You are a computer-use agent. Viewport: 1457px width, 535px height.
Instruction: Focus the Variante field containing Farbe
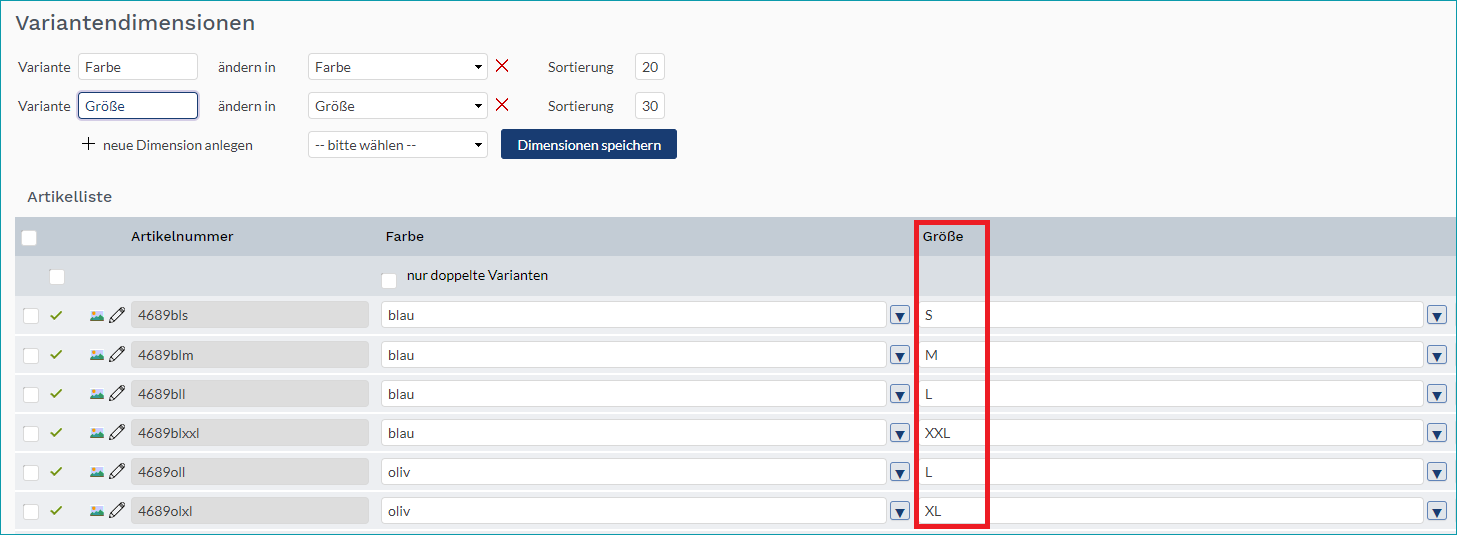[138, 67]
